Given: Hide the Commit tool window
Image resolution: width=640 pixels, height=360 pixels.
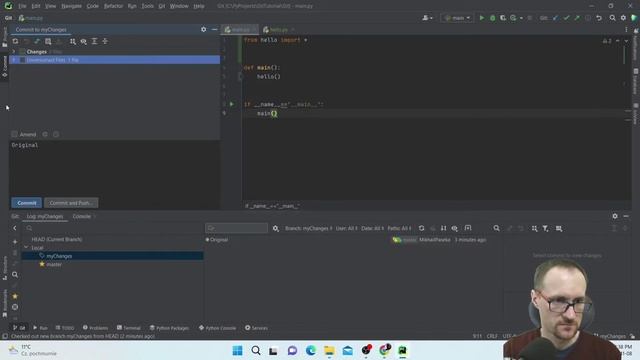Looking at the screenshot, I should point(214,29).
